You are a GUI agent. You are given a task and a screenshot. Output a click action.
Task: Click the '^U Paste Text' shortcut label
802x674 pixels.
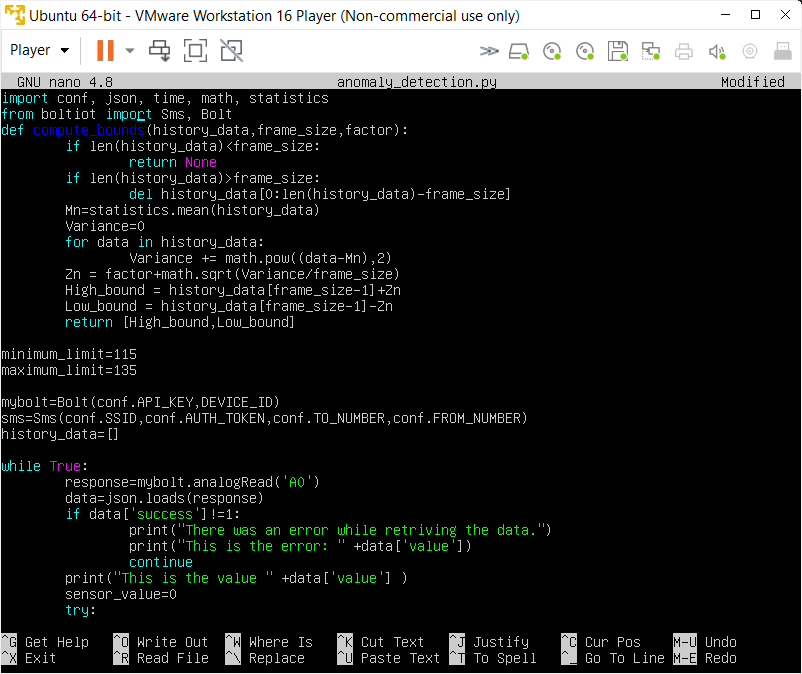[389, 658]
